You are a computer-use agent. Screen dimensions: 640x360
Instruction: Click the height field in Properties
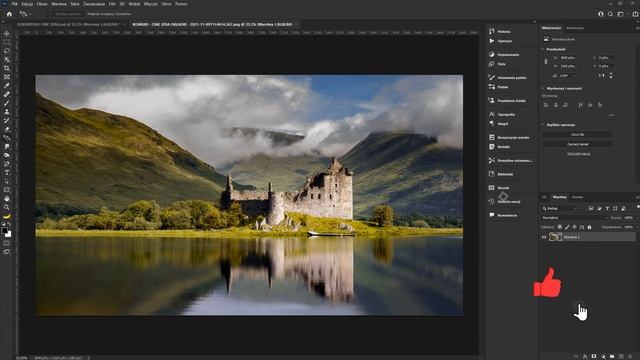pyautogui.click(x=567, y=66)
